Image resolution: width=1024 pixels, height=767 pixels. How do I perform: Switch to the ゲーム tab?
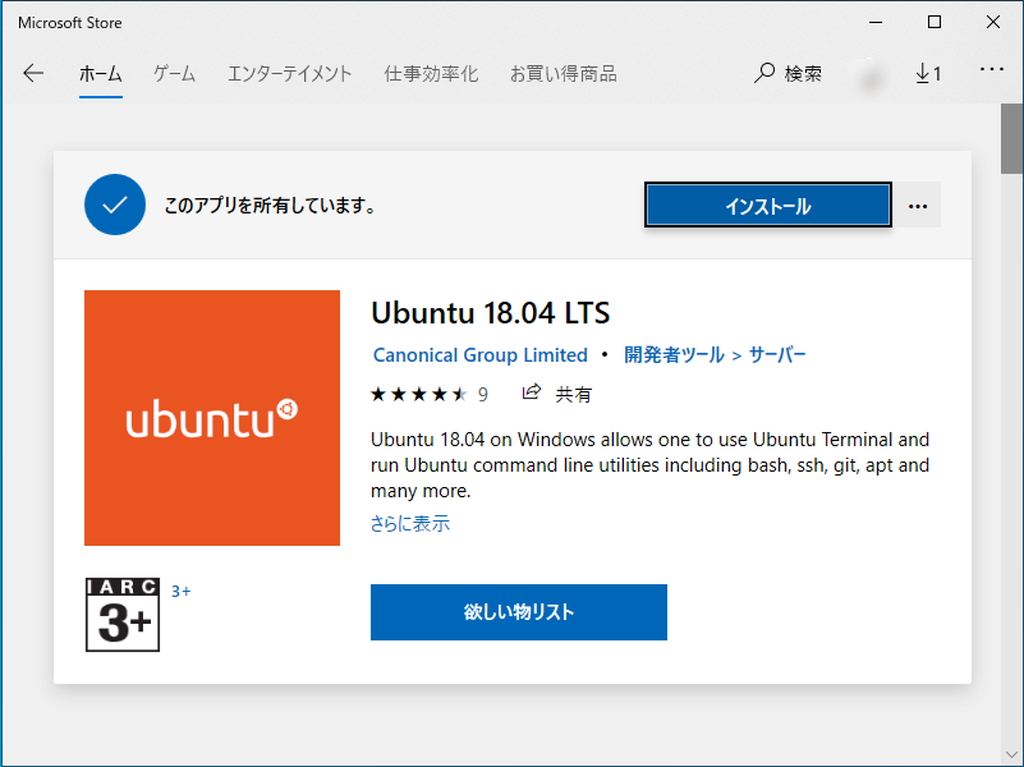click(x=173, y=73)
